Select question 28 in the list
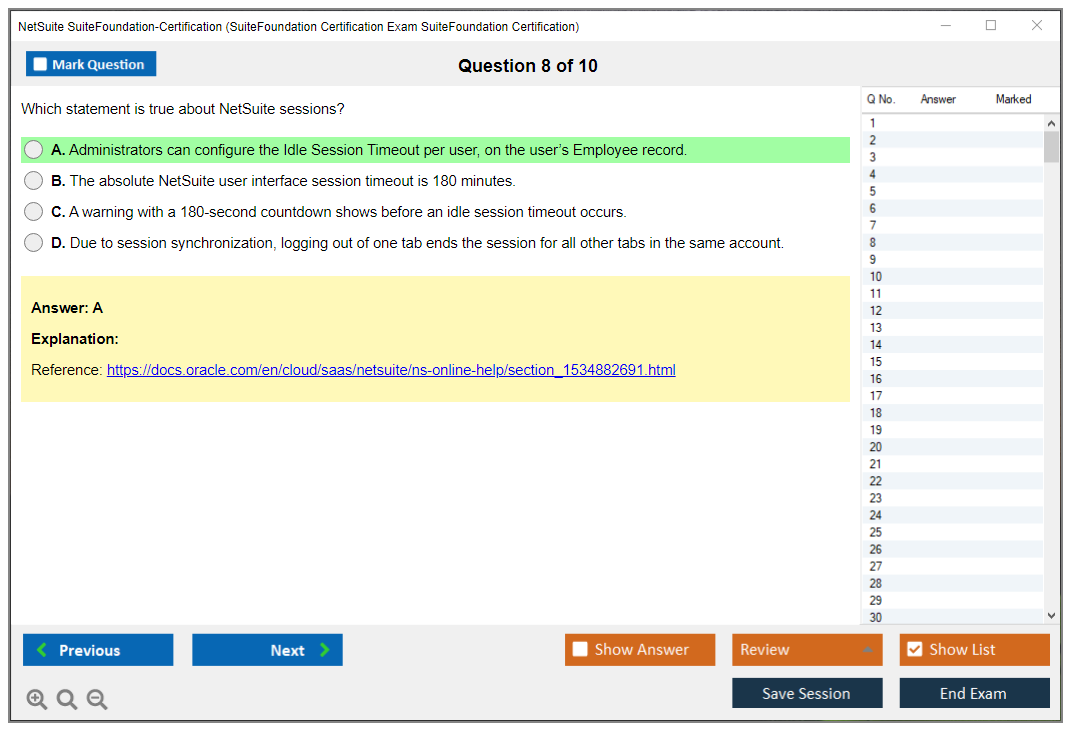1075x735 pixels. click(x=952, y=583)
